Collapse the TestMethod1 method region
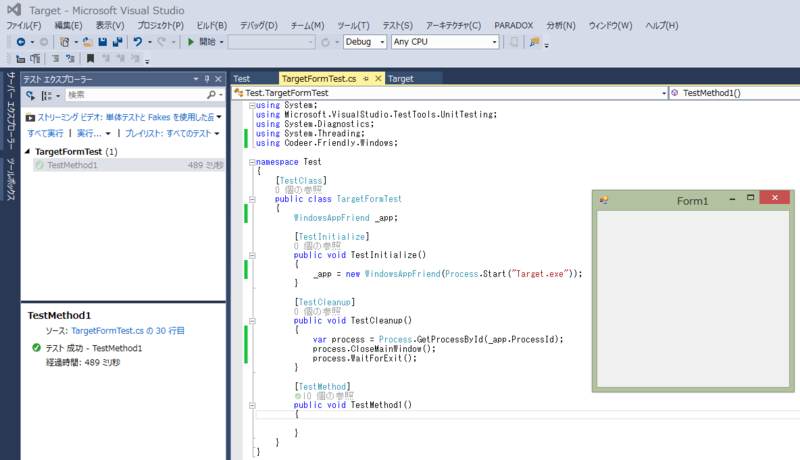The image size is (800, 460). click(252, 405)
